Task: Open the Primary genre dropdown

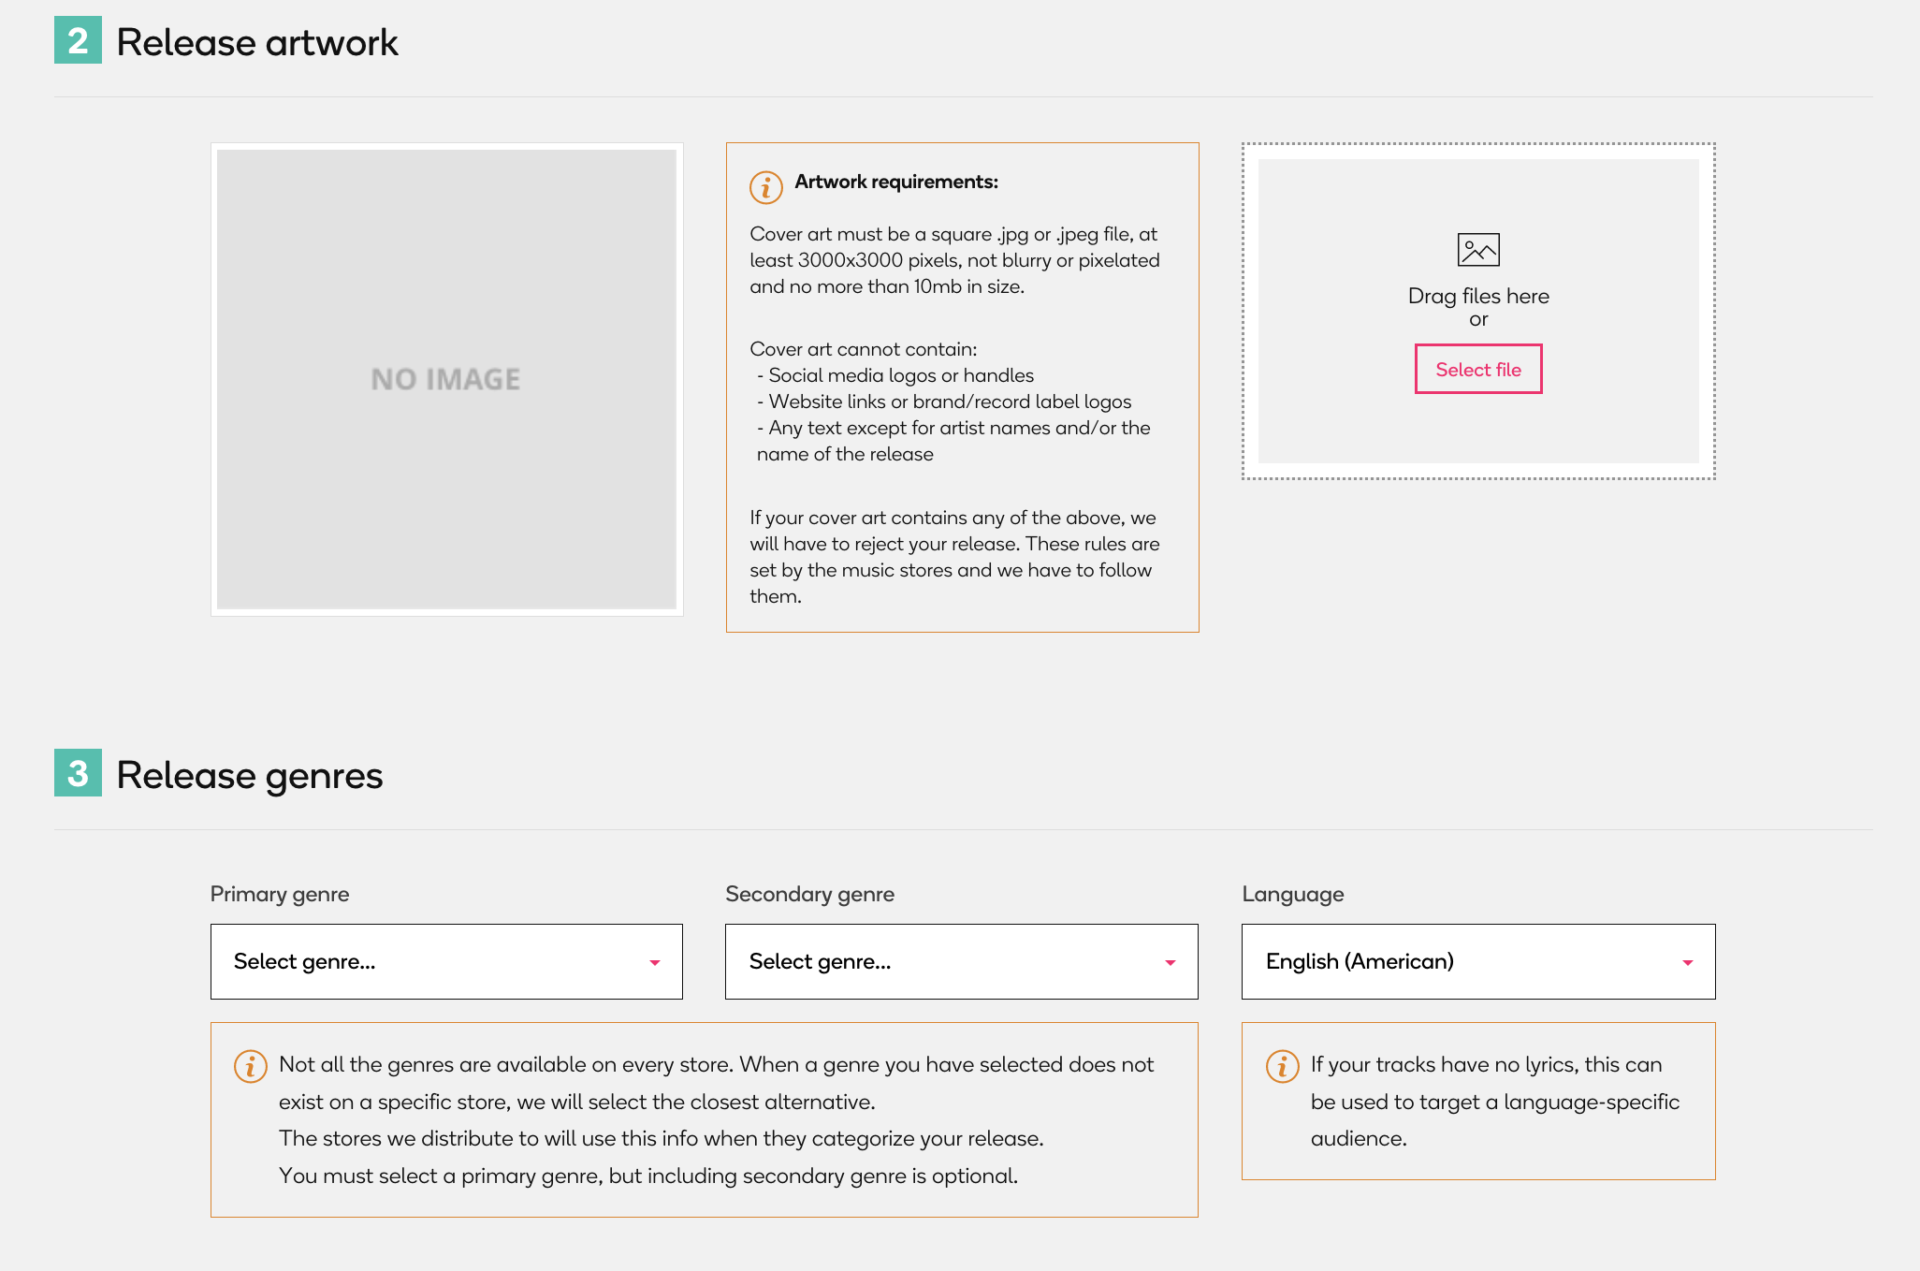Action: pos(446,961)
